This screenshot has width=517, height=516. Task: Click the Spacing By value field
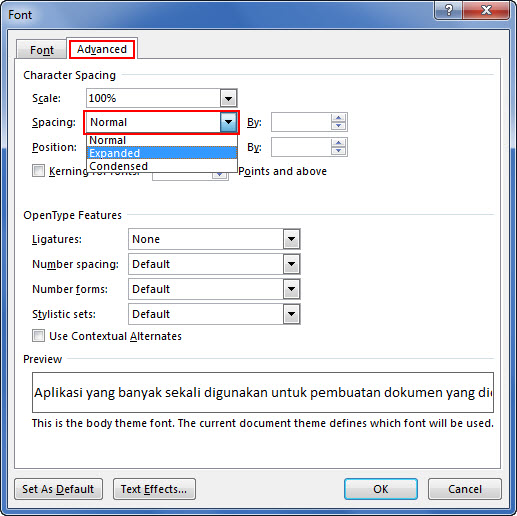pos(301,122)
